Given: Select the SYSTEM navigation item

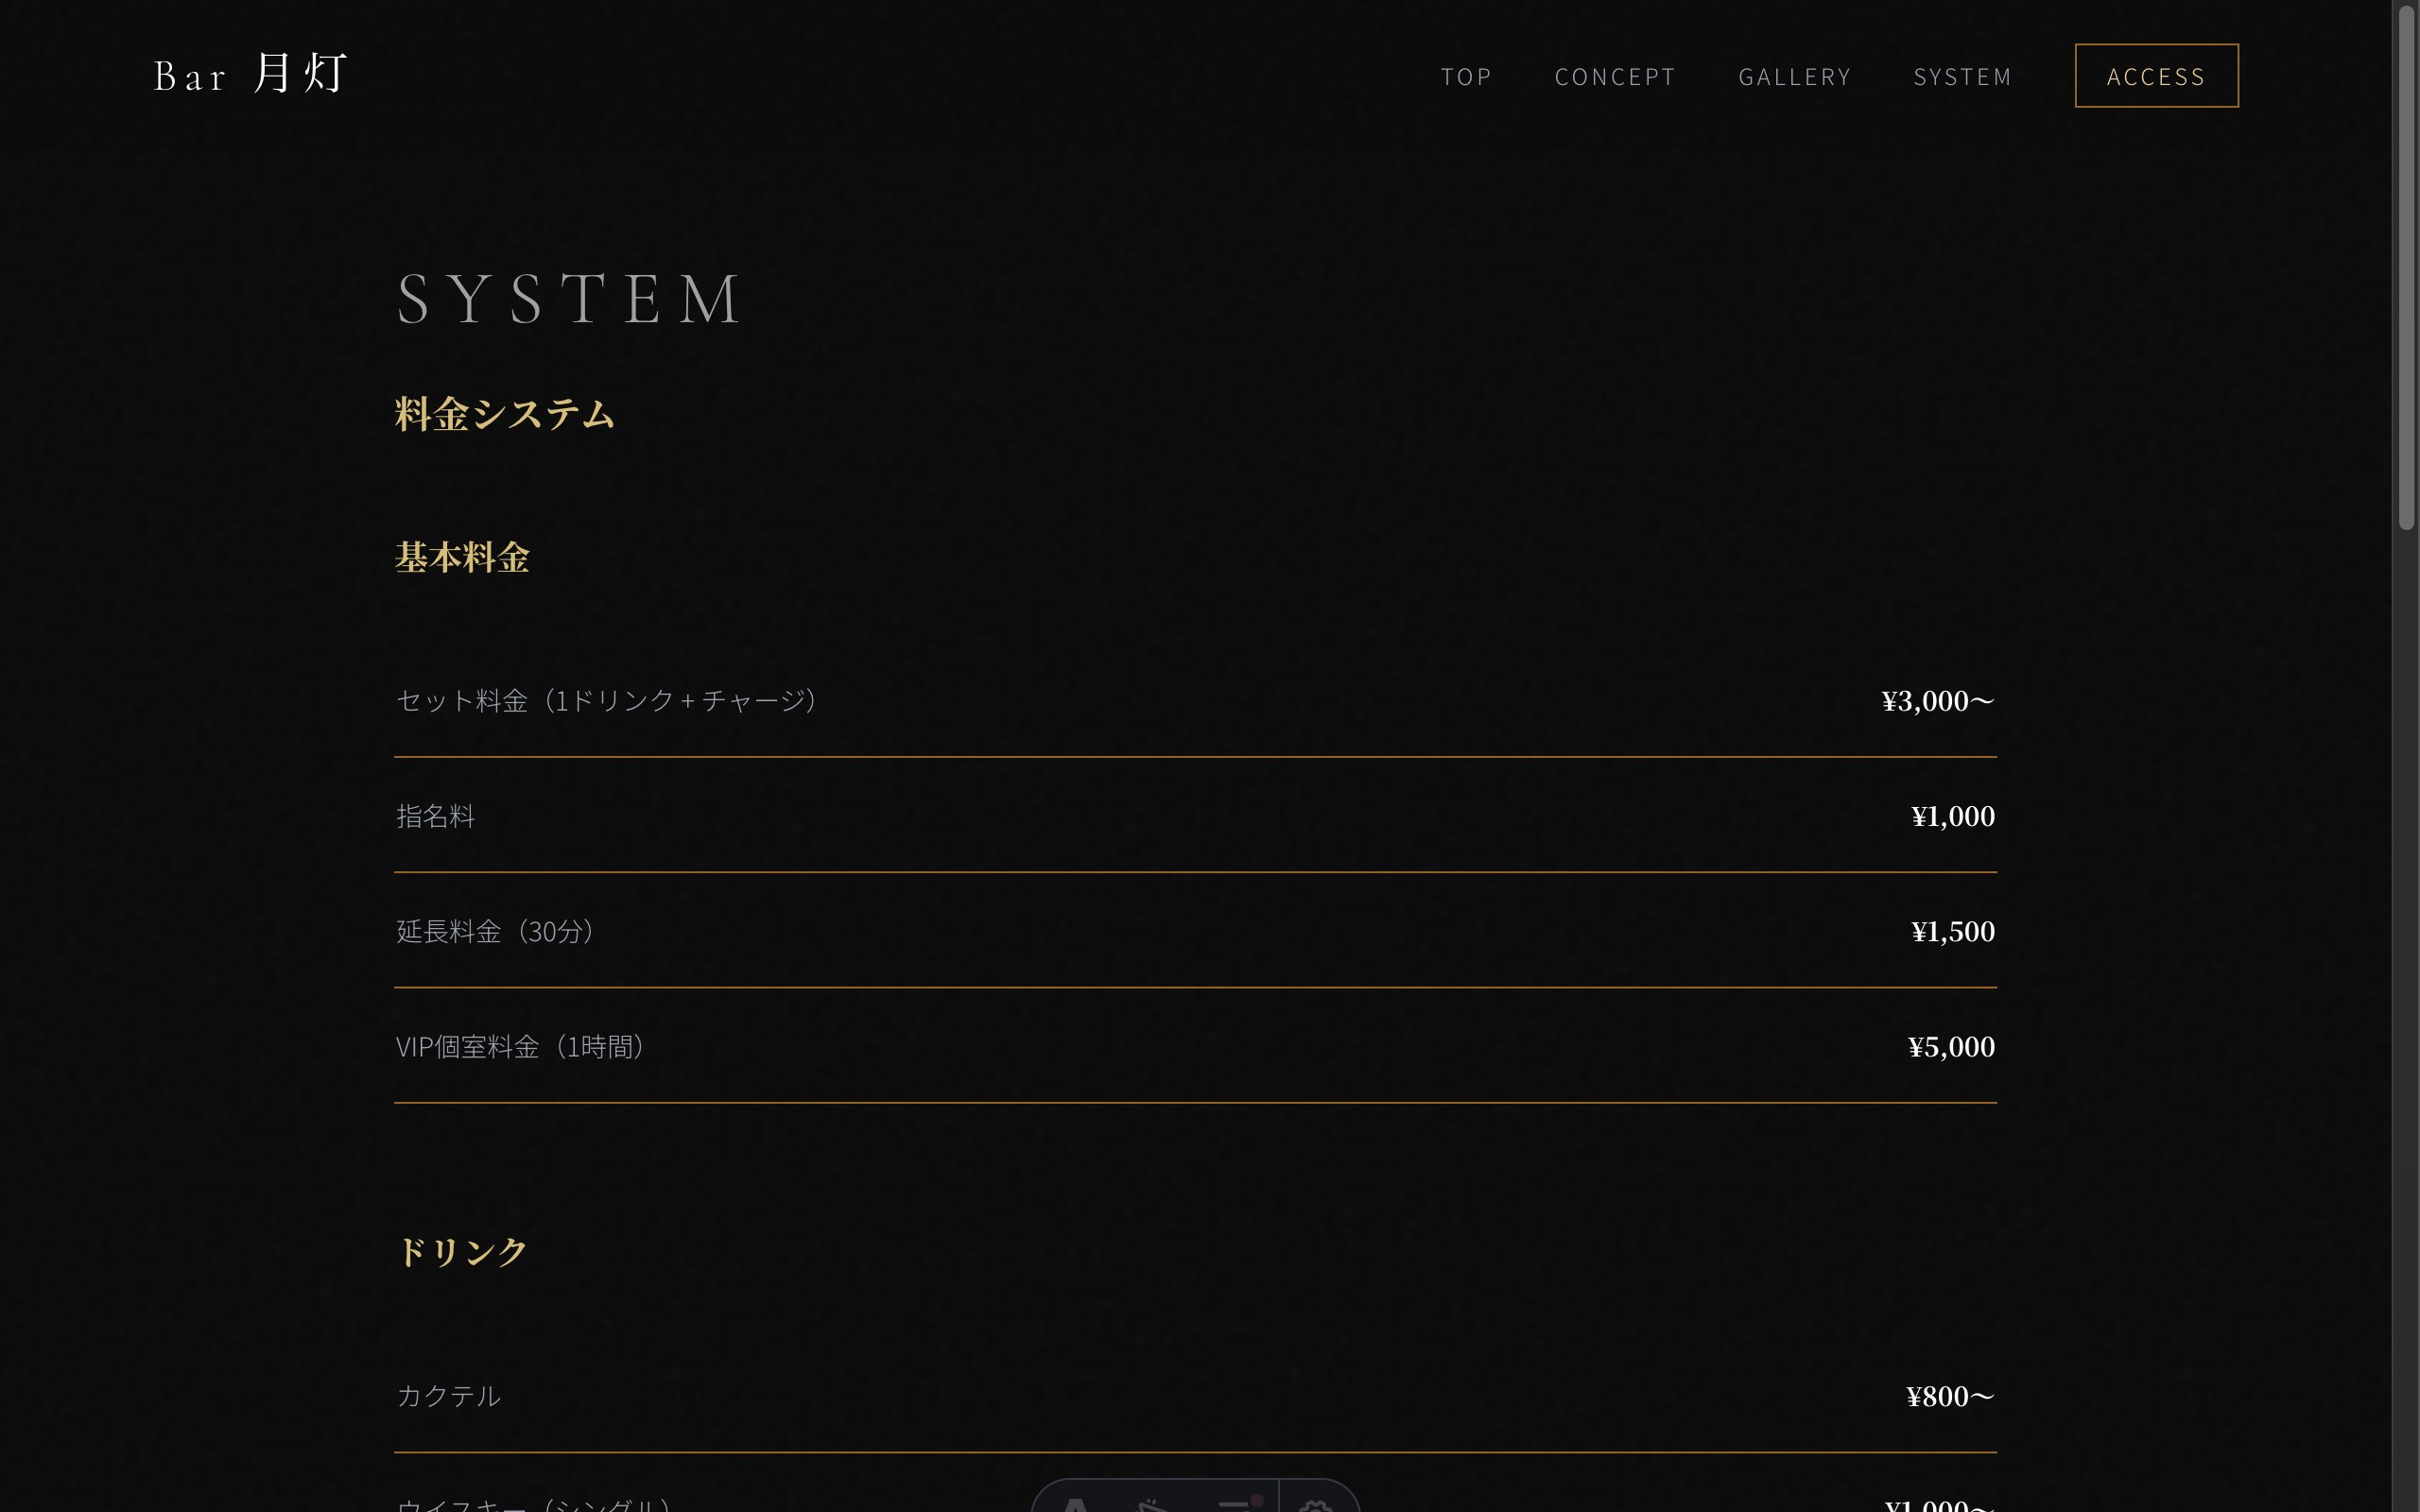Looking at the screenshot, I should [1962, 77].
